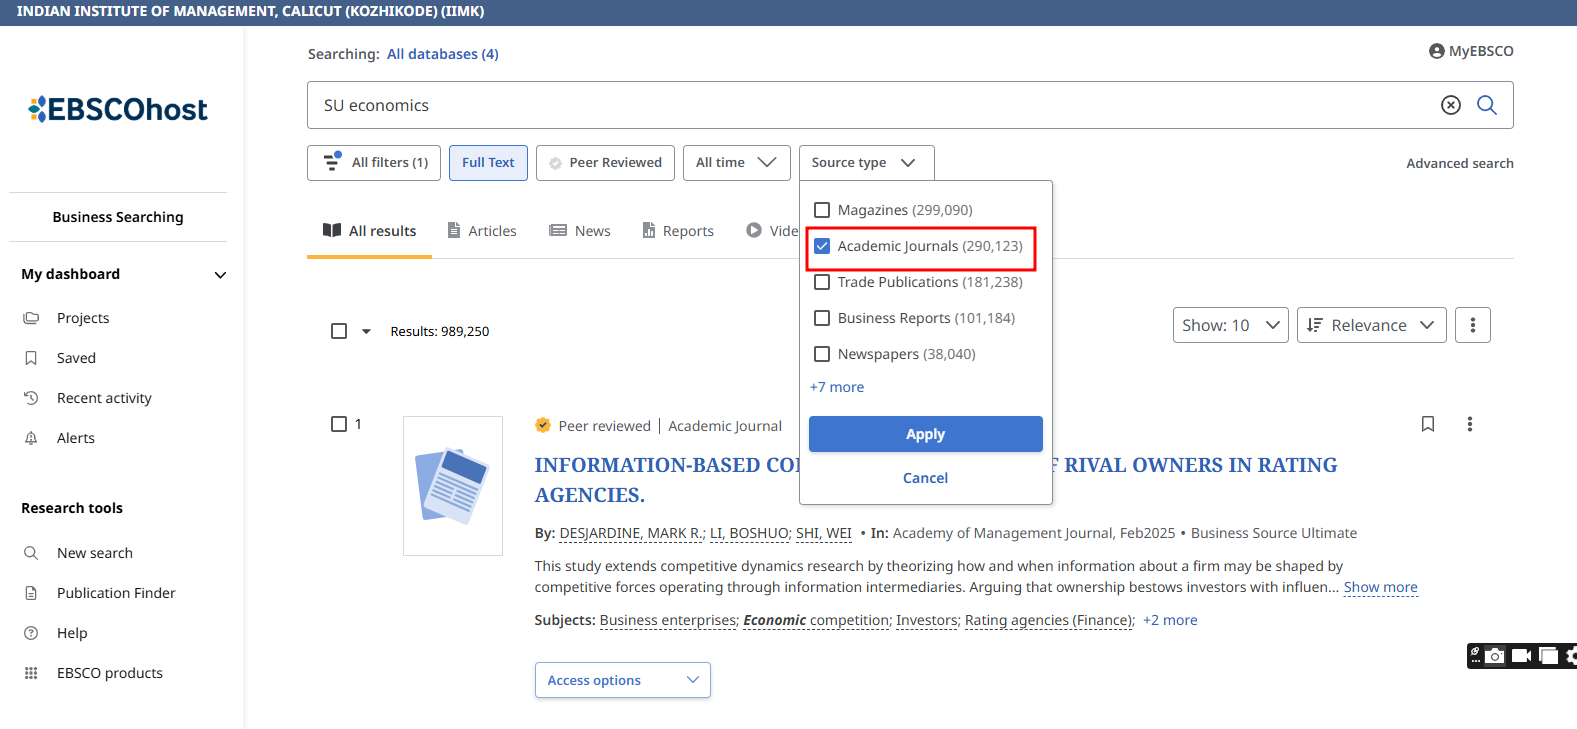This screenshot has width=1577, height=729.
Task: Click the search magnifier icon
Action: 1486,105
